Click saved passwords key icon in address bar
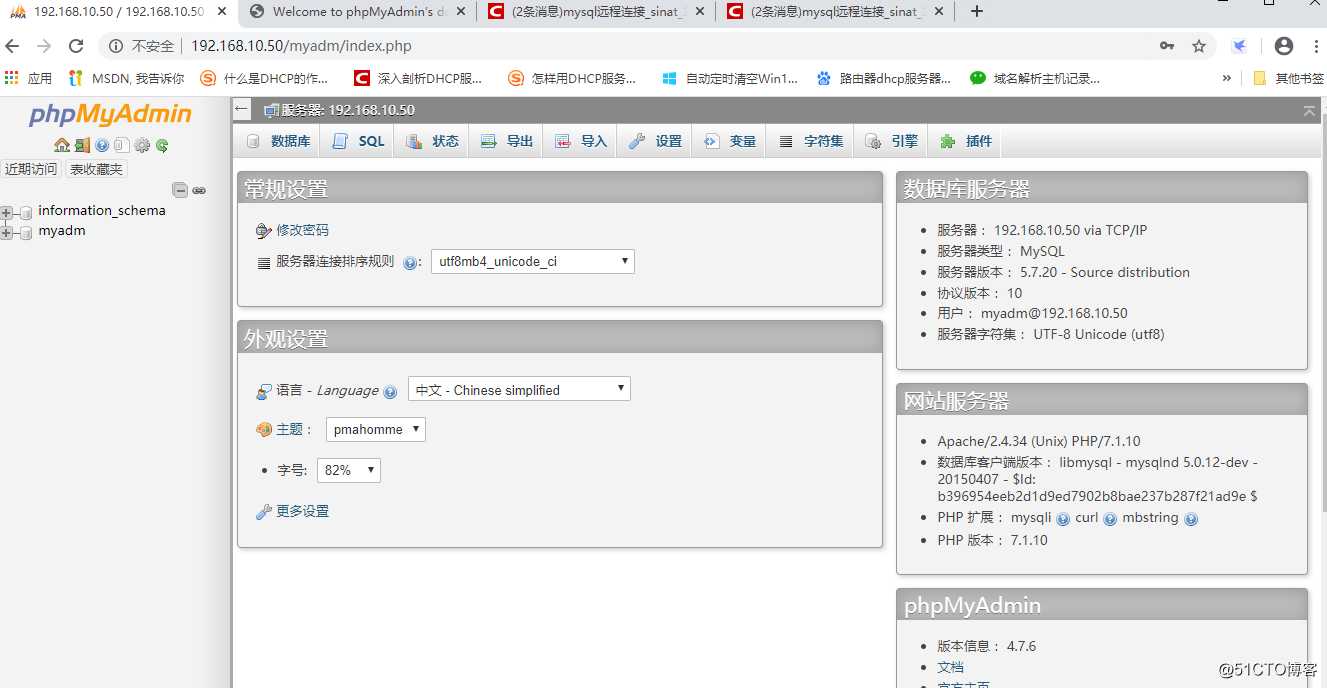Screen dimensions: 1327x688 [x=1167, y=46]
